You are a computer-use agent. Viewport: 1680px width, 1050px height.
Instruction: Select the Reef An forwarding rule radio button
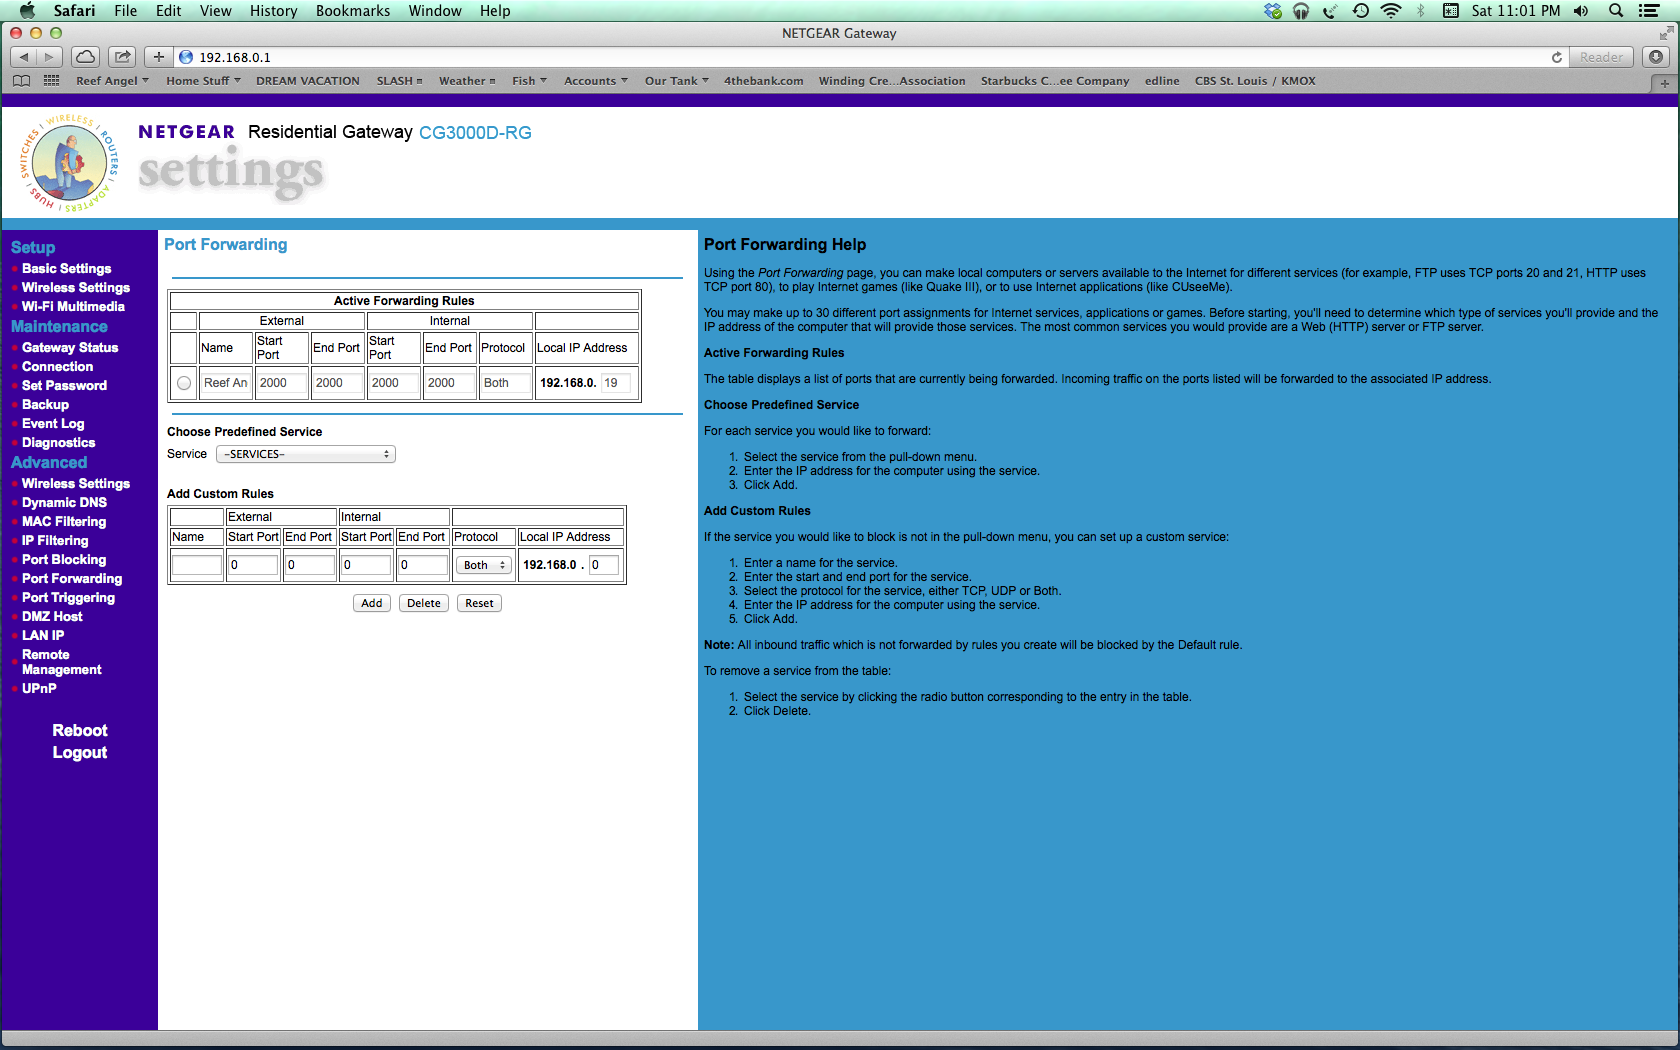pos(184,383)
